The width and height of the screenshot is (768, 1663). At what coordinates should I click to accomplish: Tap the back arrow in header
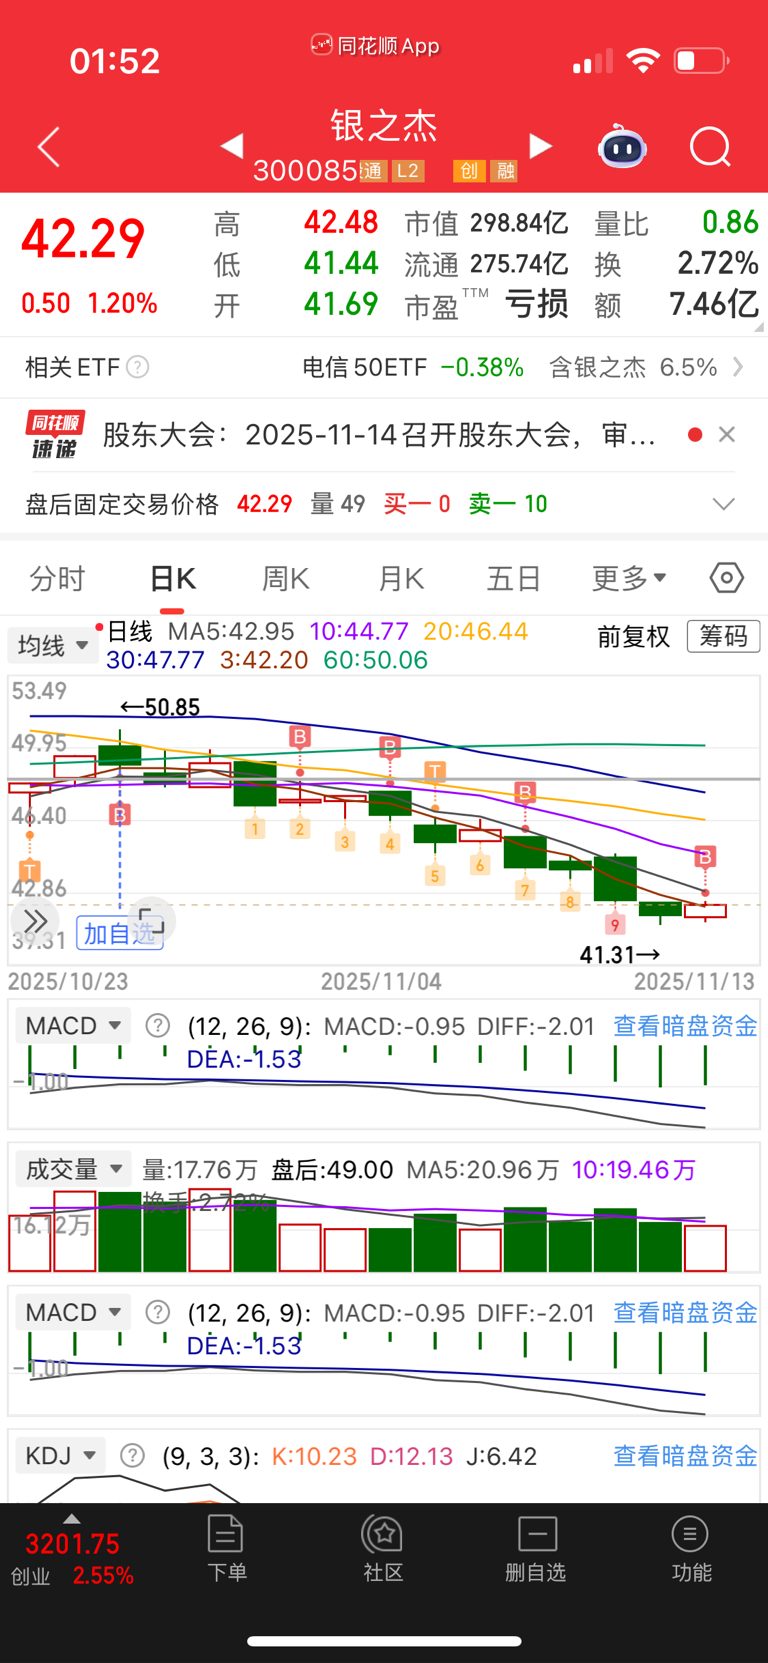tap(49, 147)
